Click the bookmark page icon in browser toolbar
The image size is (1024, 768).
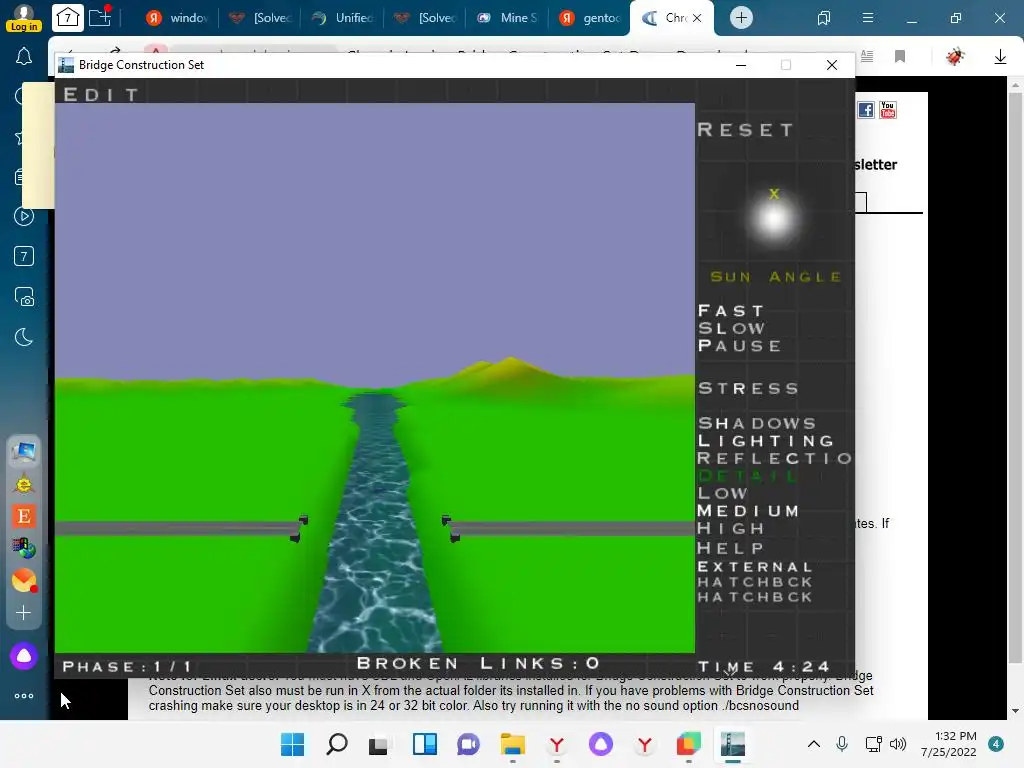(900, 56)
